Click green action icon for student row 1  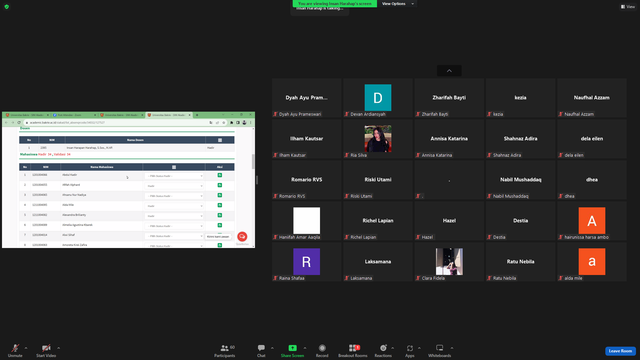(220, 175)
